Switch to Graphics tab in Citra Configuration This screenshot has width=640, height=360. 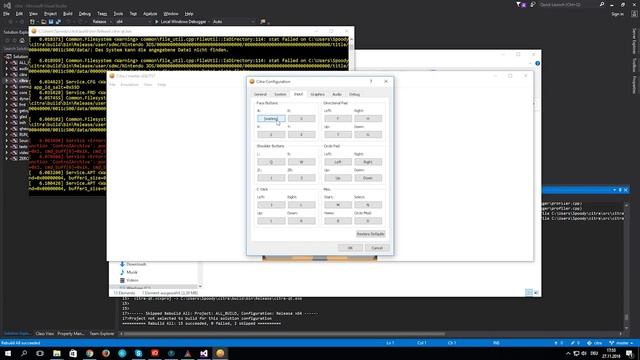pyautogui.click(x=318, y=94)
